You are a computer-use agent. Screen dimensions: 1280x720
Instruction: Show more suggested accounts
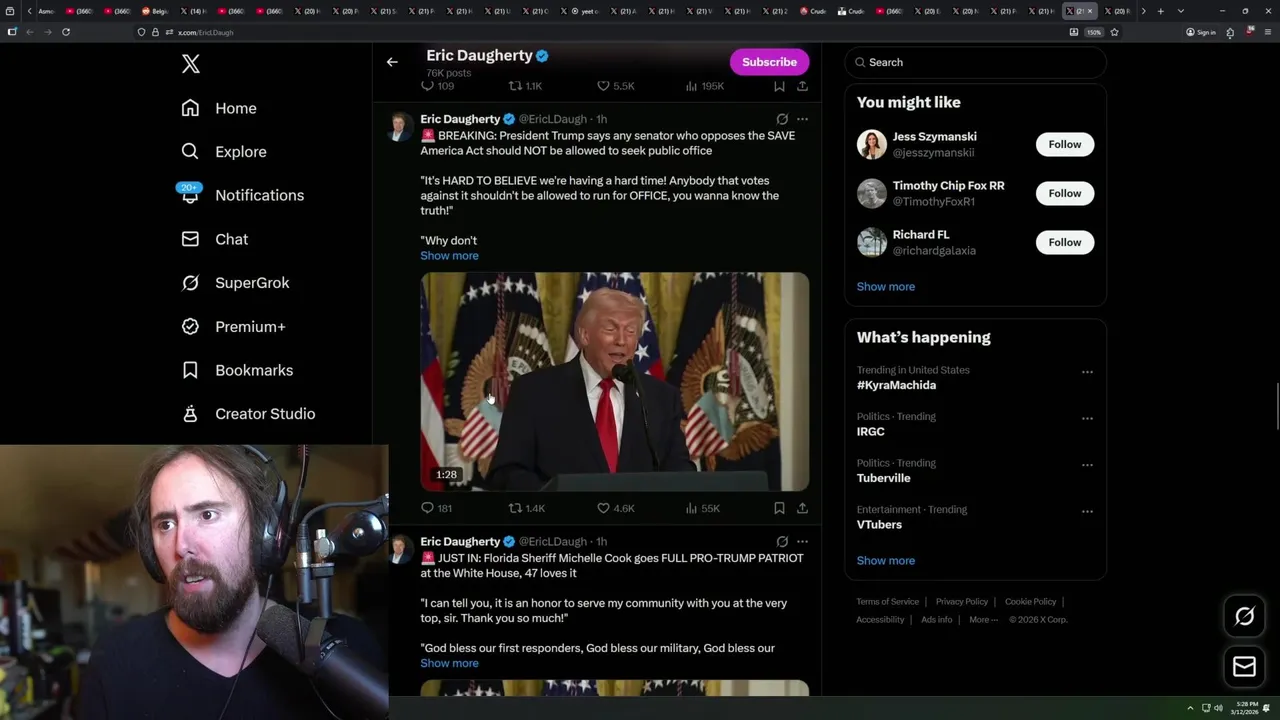coord(885,286)
